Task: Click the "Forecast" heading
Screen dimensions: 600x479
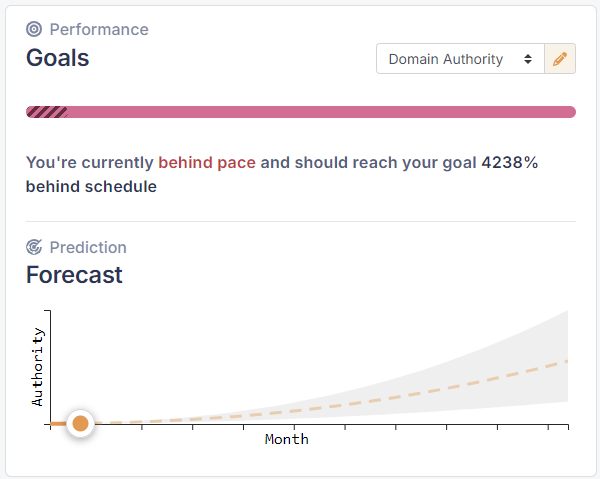Action: [x=74, y=275]
